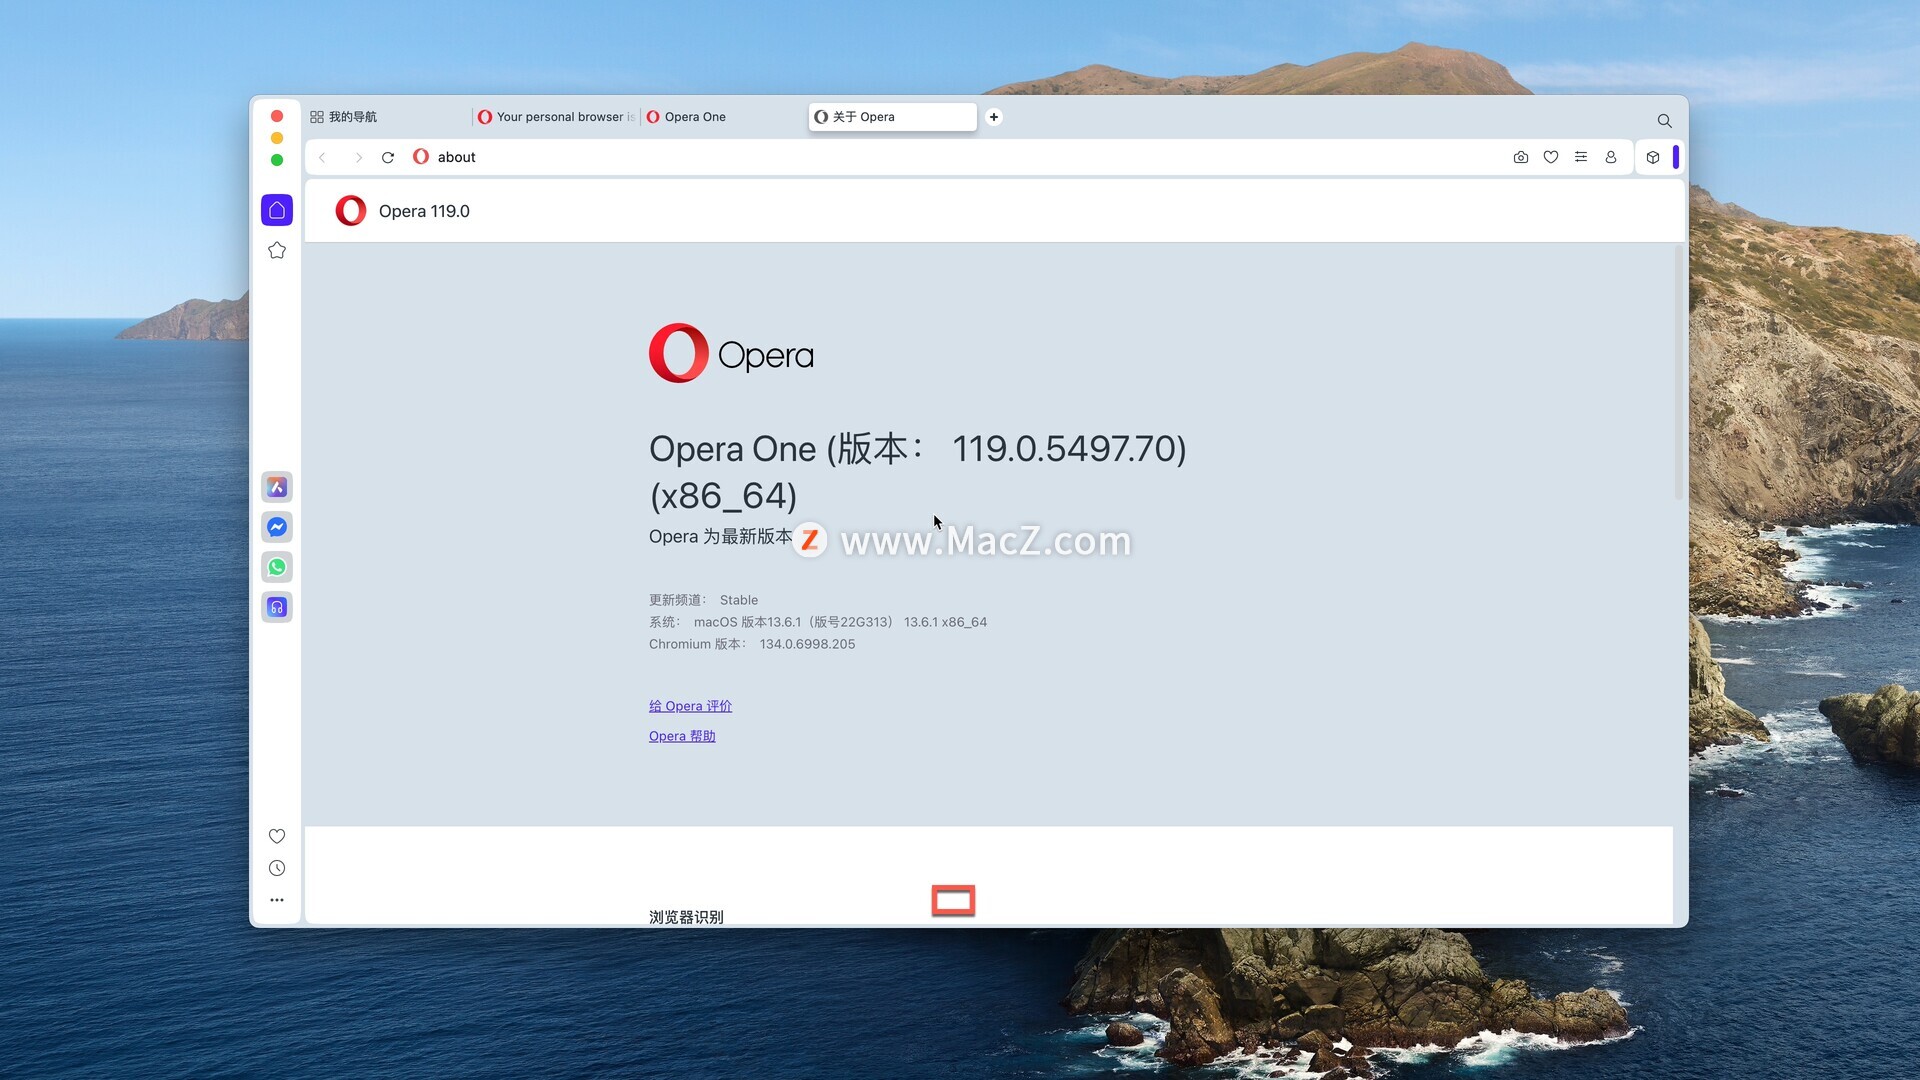Open the home start page sidebar icon
The width and height of the screenshot is (1920, 1080).
point(277,210)
